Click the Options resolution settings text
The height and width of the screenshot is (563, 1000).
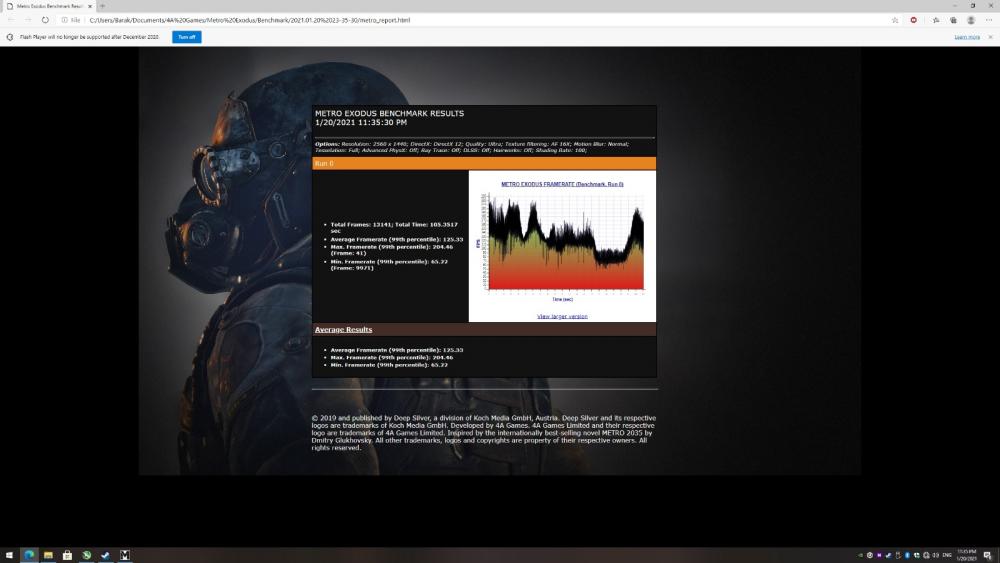(x=472, y=147)
